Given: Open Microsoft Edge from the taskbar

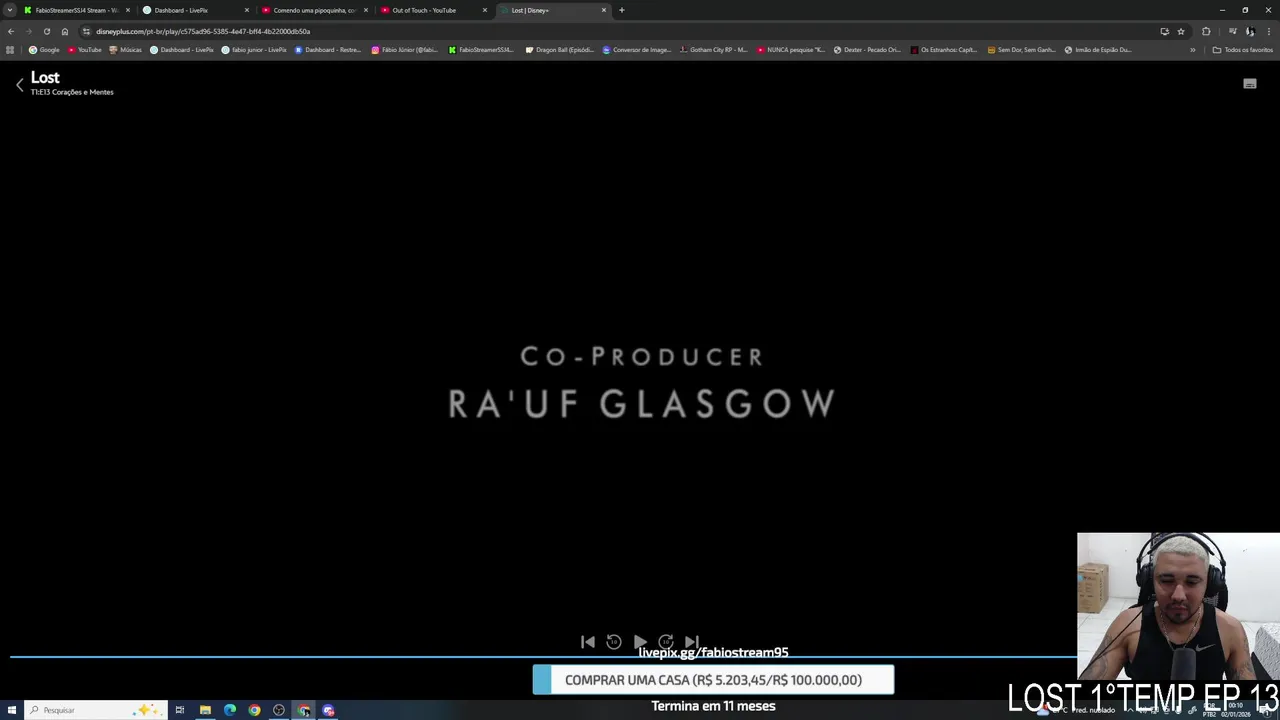Looking at the screenshot, I should pyautogui.click(x=230, y=710).
